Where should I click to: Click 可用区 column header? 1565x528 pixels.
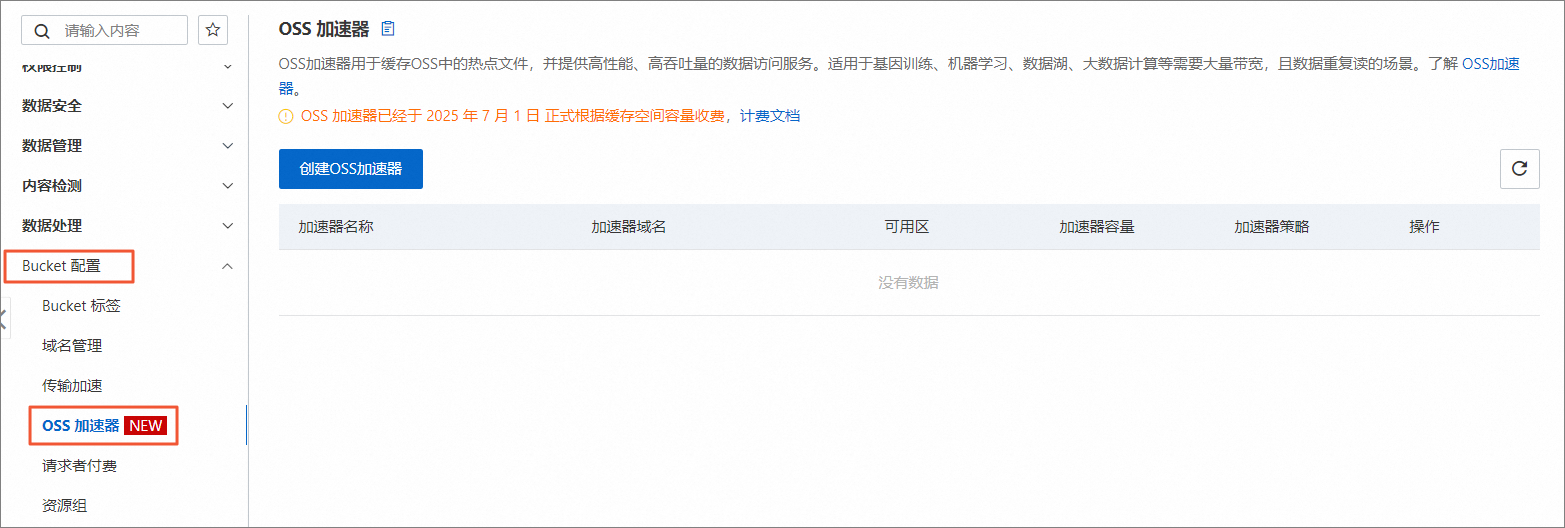[907, 227]
